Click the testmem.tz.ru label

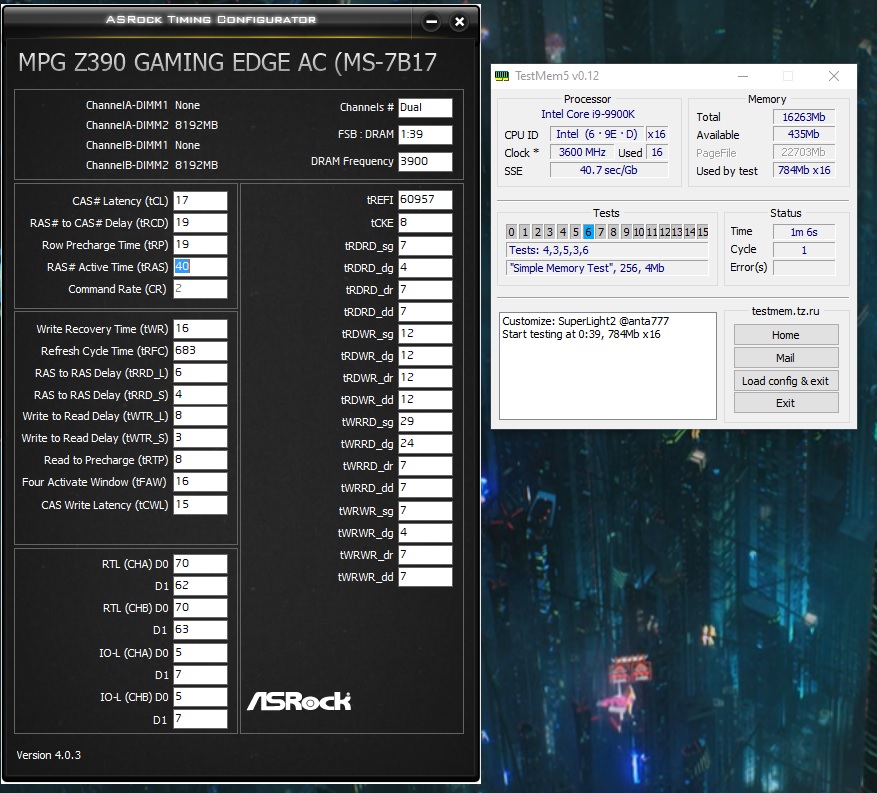coord(785,311)
